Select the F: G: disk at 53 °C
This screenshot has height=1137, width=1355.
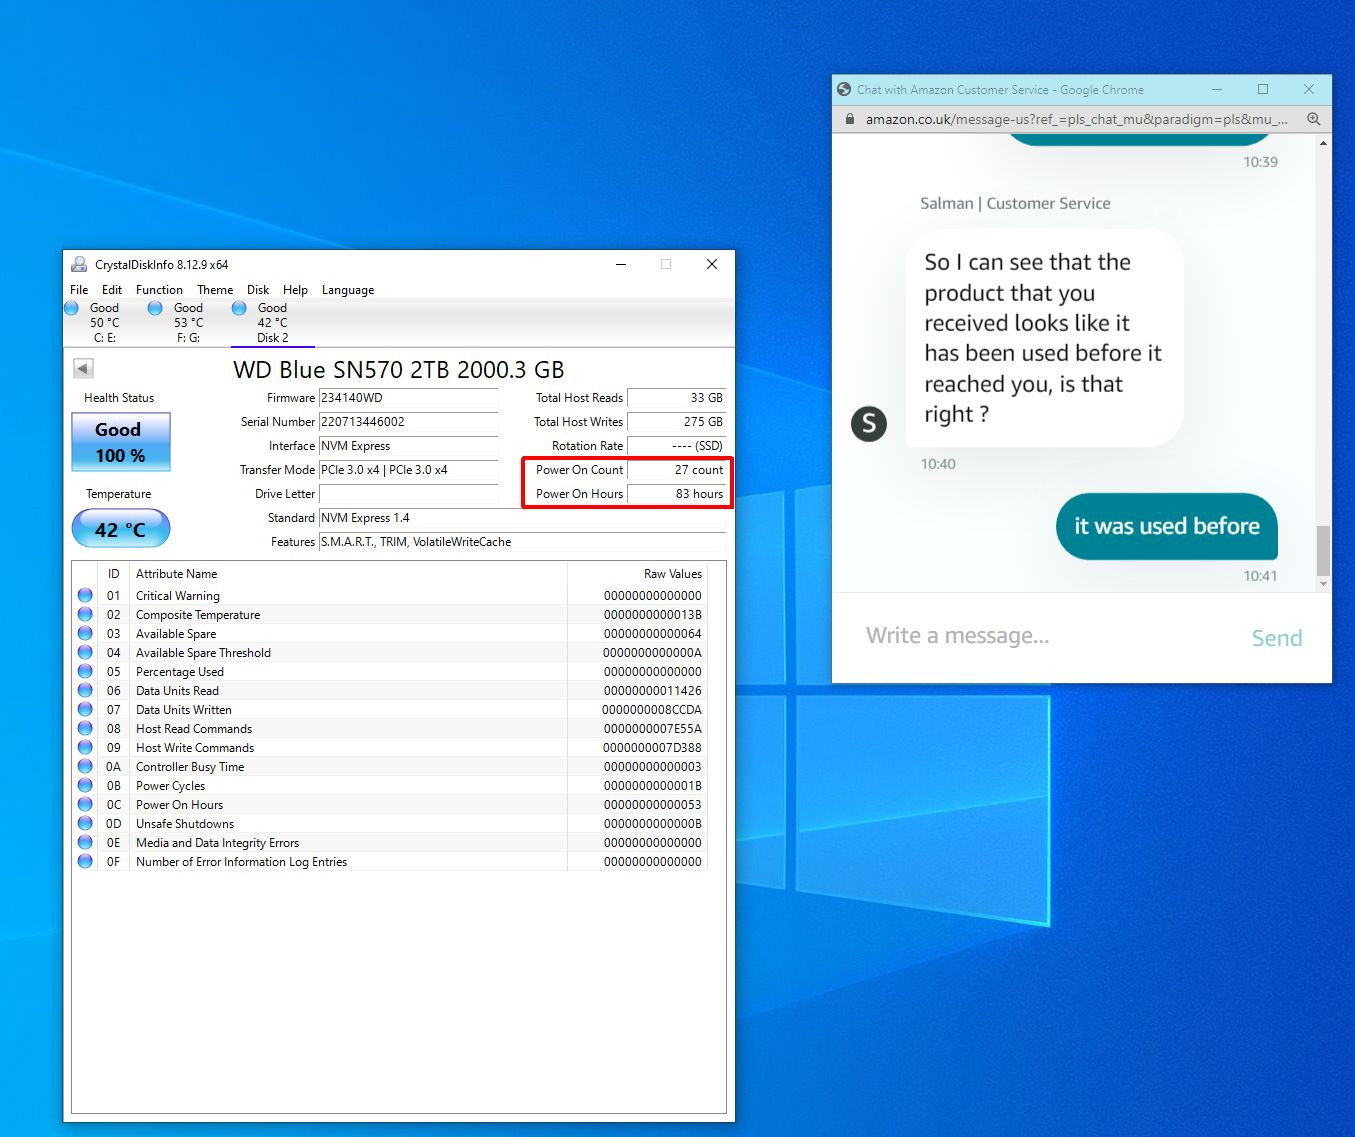click(x=188, y=323)
